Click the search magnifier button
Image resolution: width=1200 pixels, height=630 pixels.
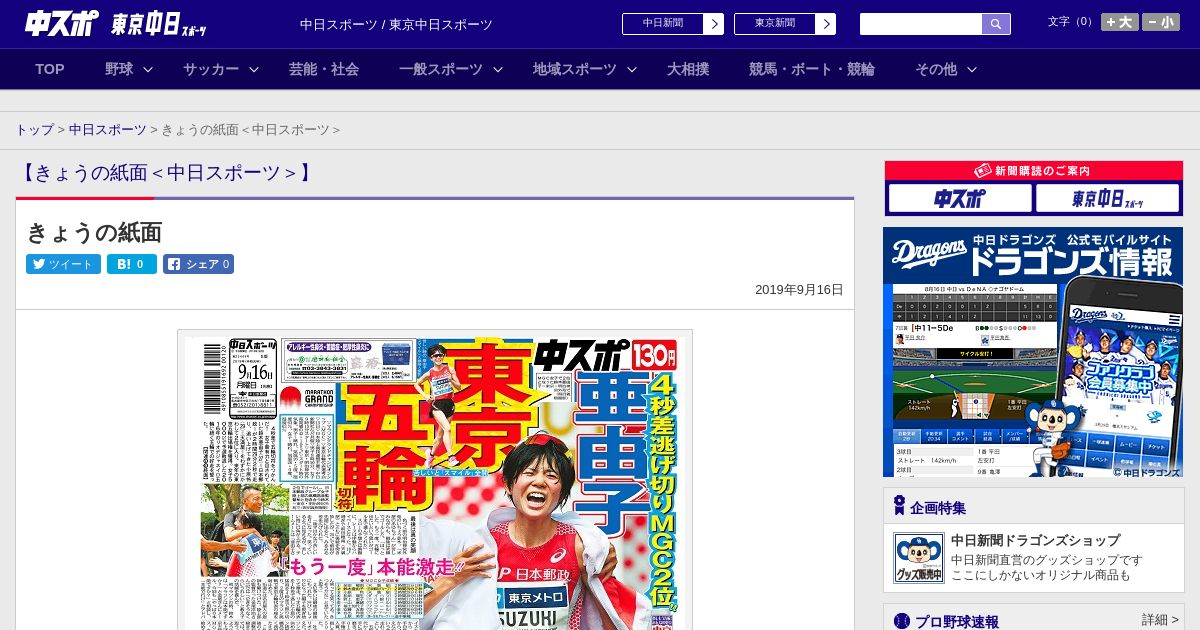[996, 24]
